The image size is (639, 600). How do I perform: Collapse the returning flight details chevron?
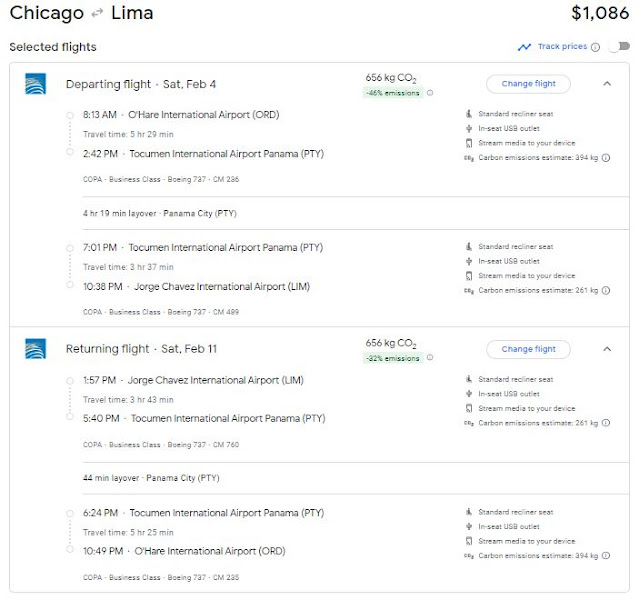pos(607,349)
